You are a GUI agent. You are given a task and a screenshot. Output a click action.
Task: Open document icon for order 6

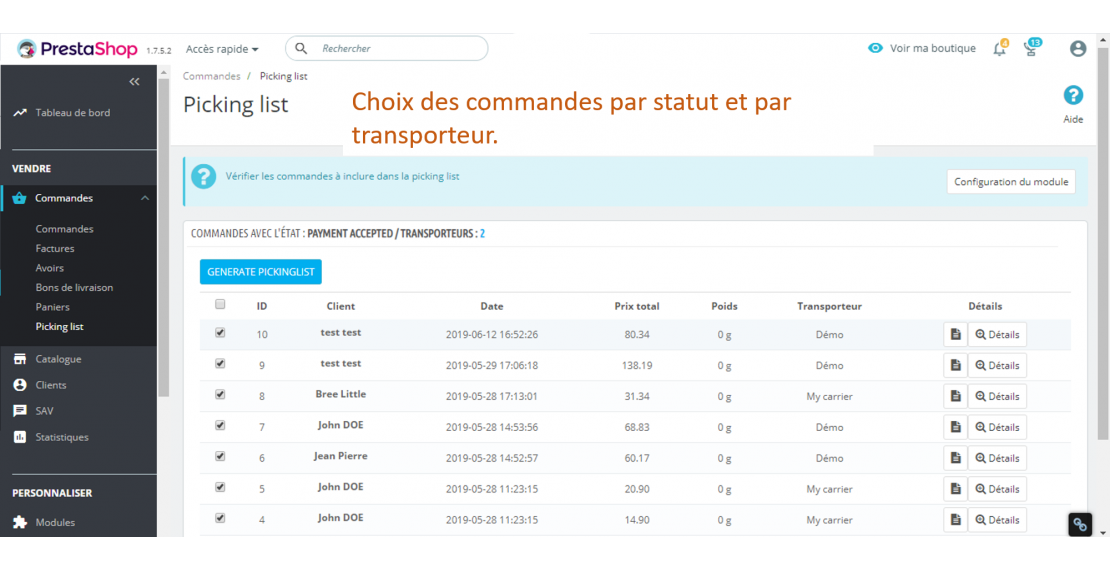point(955,458)
